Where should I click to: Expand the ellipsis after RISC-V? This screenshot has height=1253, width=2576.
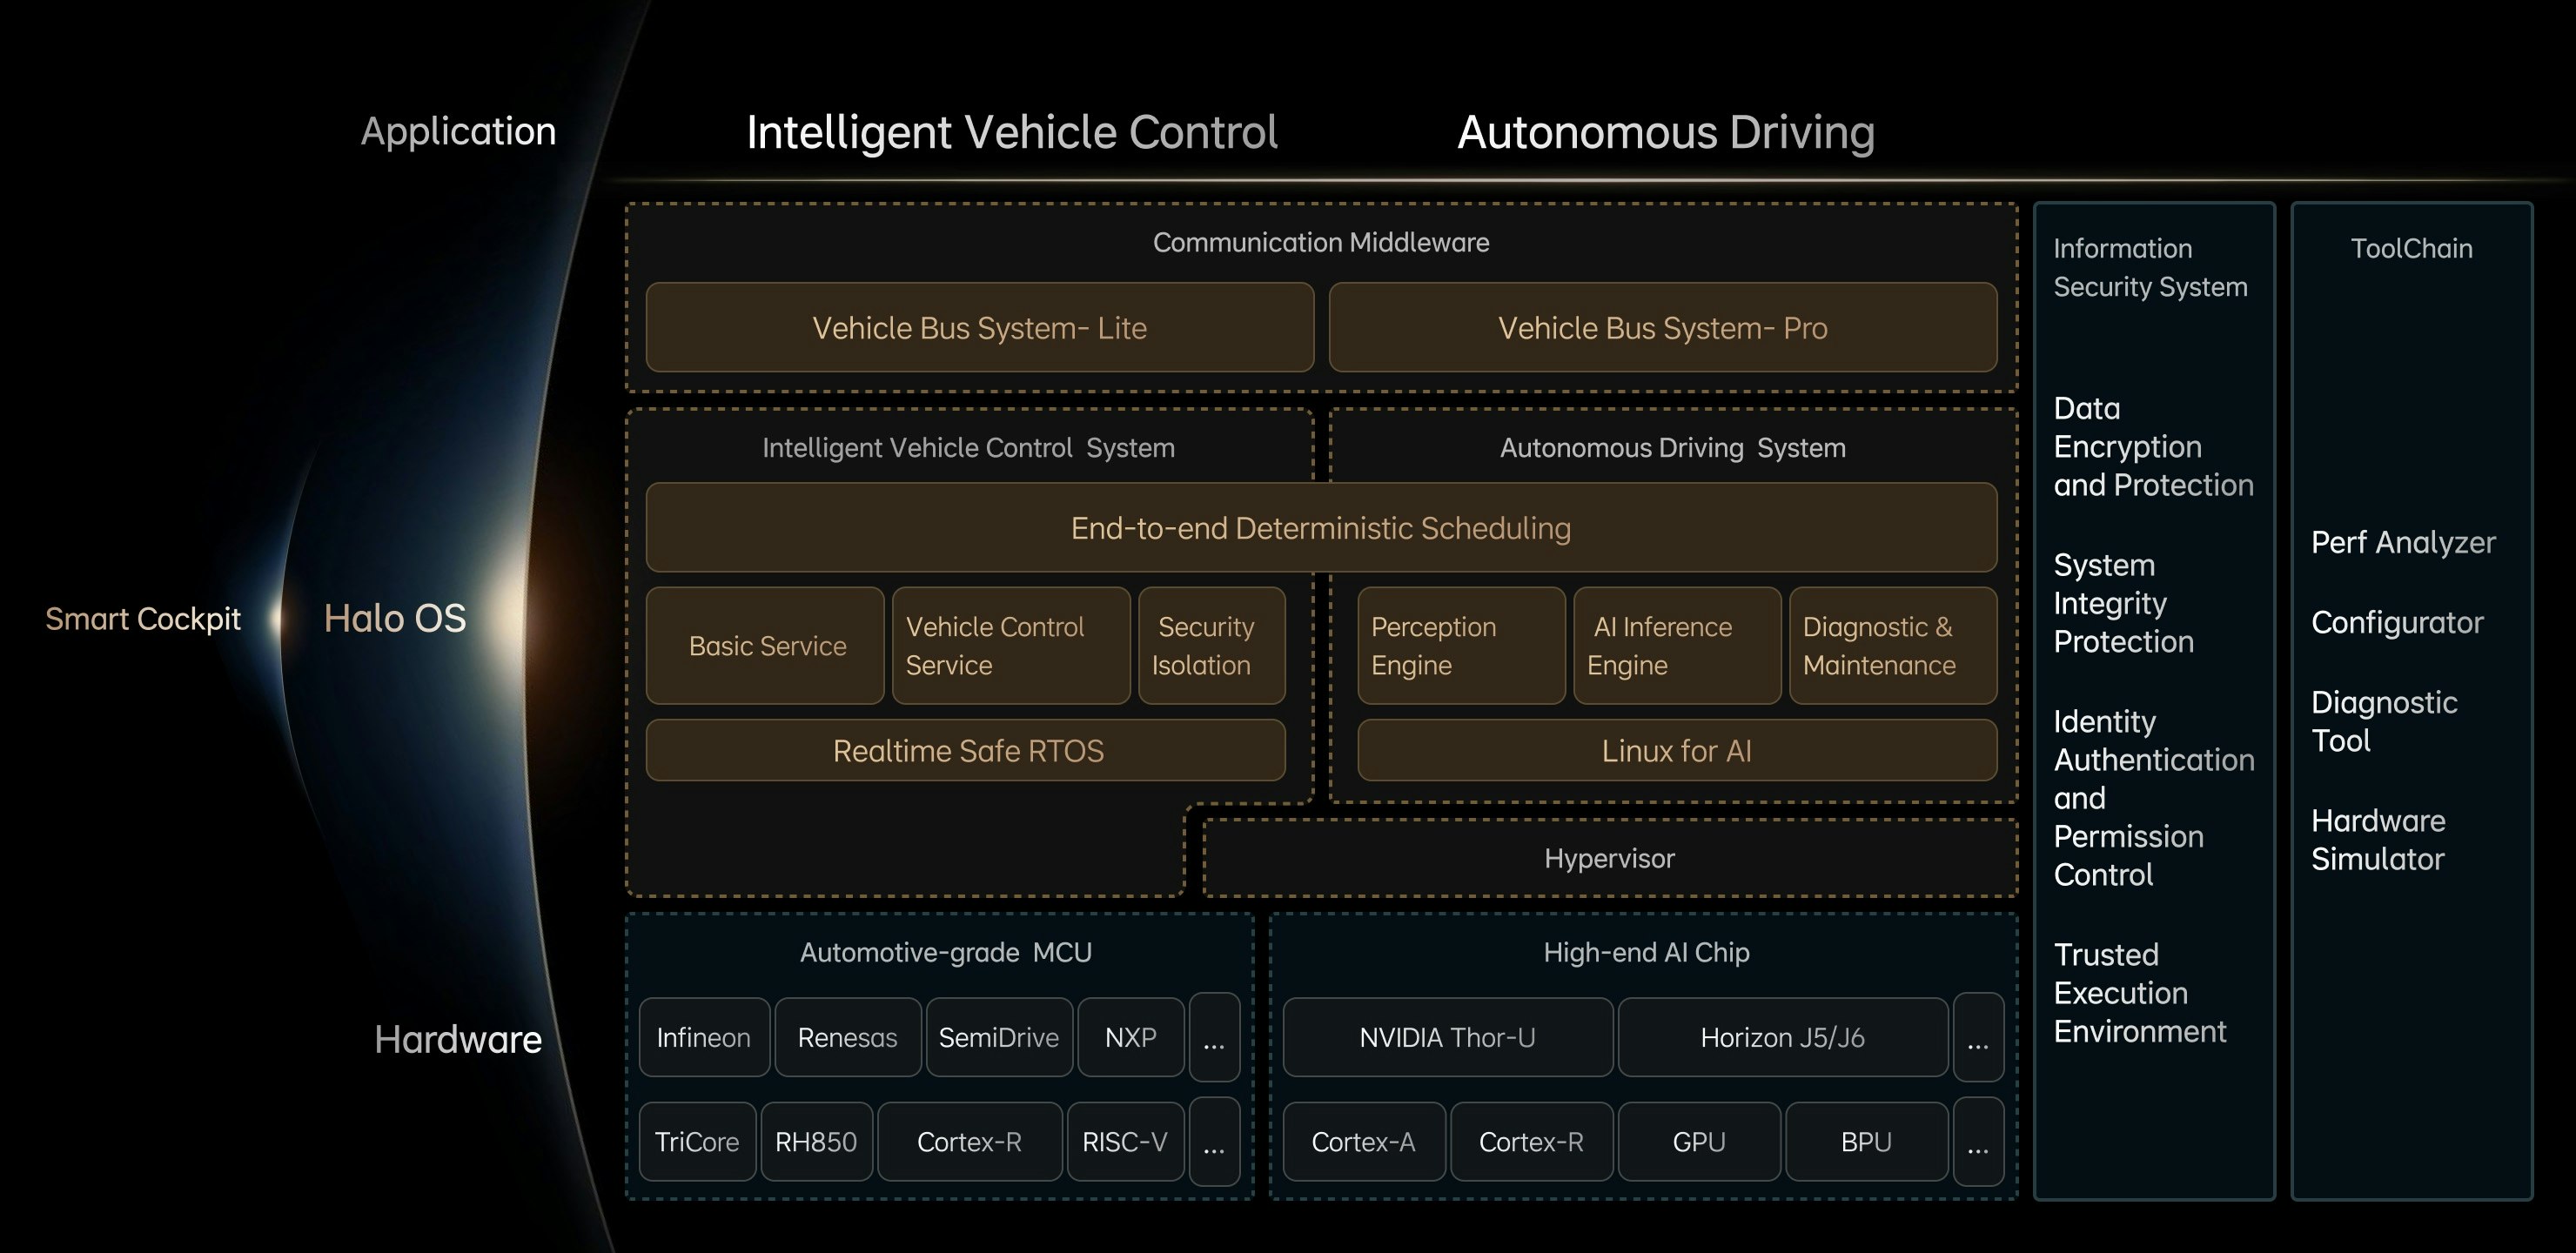tap(1214, 1142)
